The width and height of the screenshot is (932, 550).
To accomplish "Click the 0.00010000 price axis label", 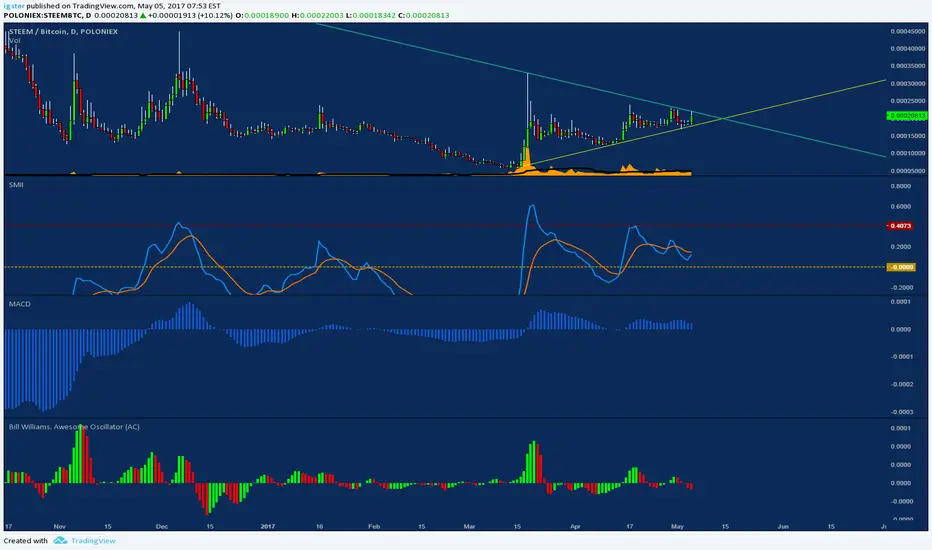I will pos(908,153).
